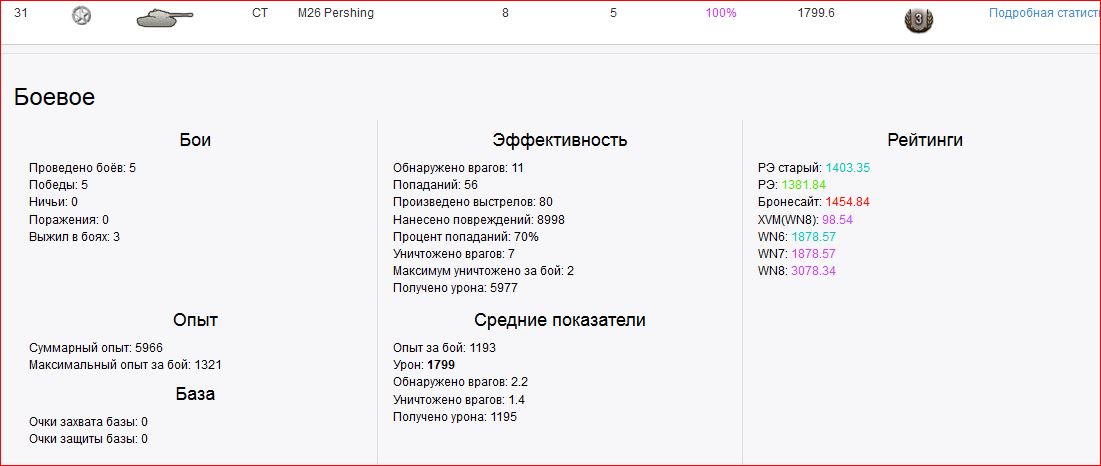This screenshot has height=466, width=1101.
Task: Click the СТ tank type cell
Action: coord(260,13)
